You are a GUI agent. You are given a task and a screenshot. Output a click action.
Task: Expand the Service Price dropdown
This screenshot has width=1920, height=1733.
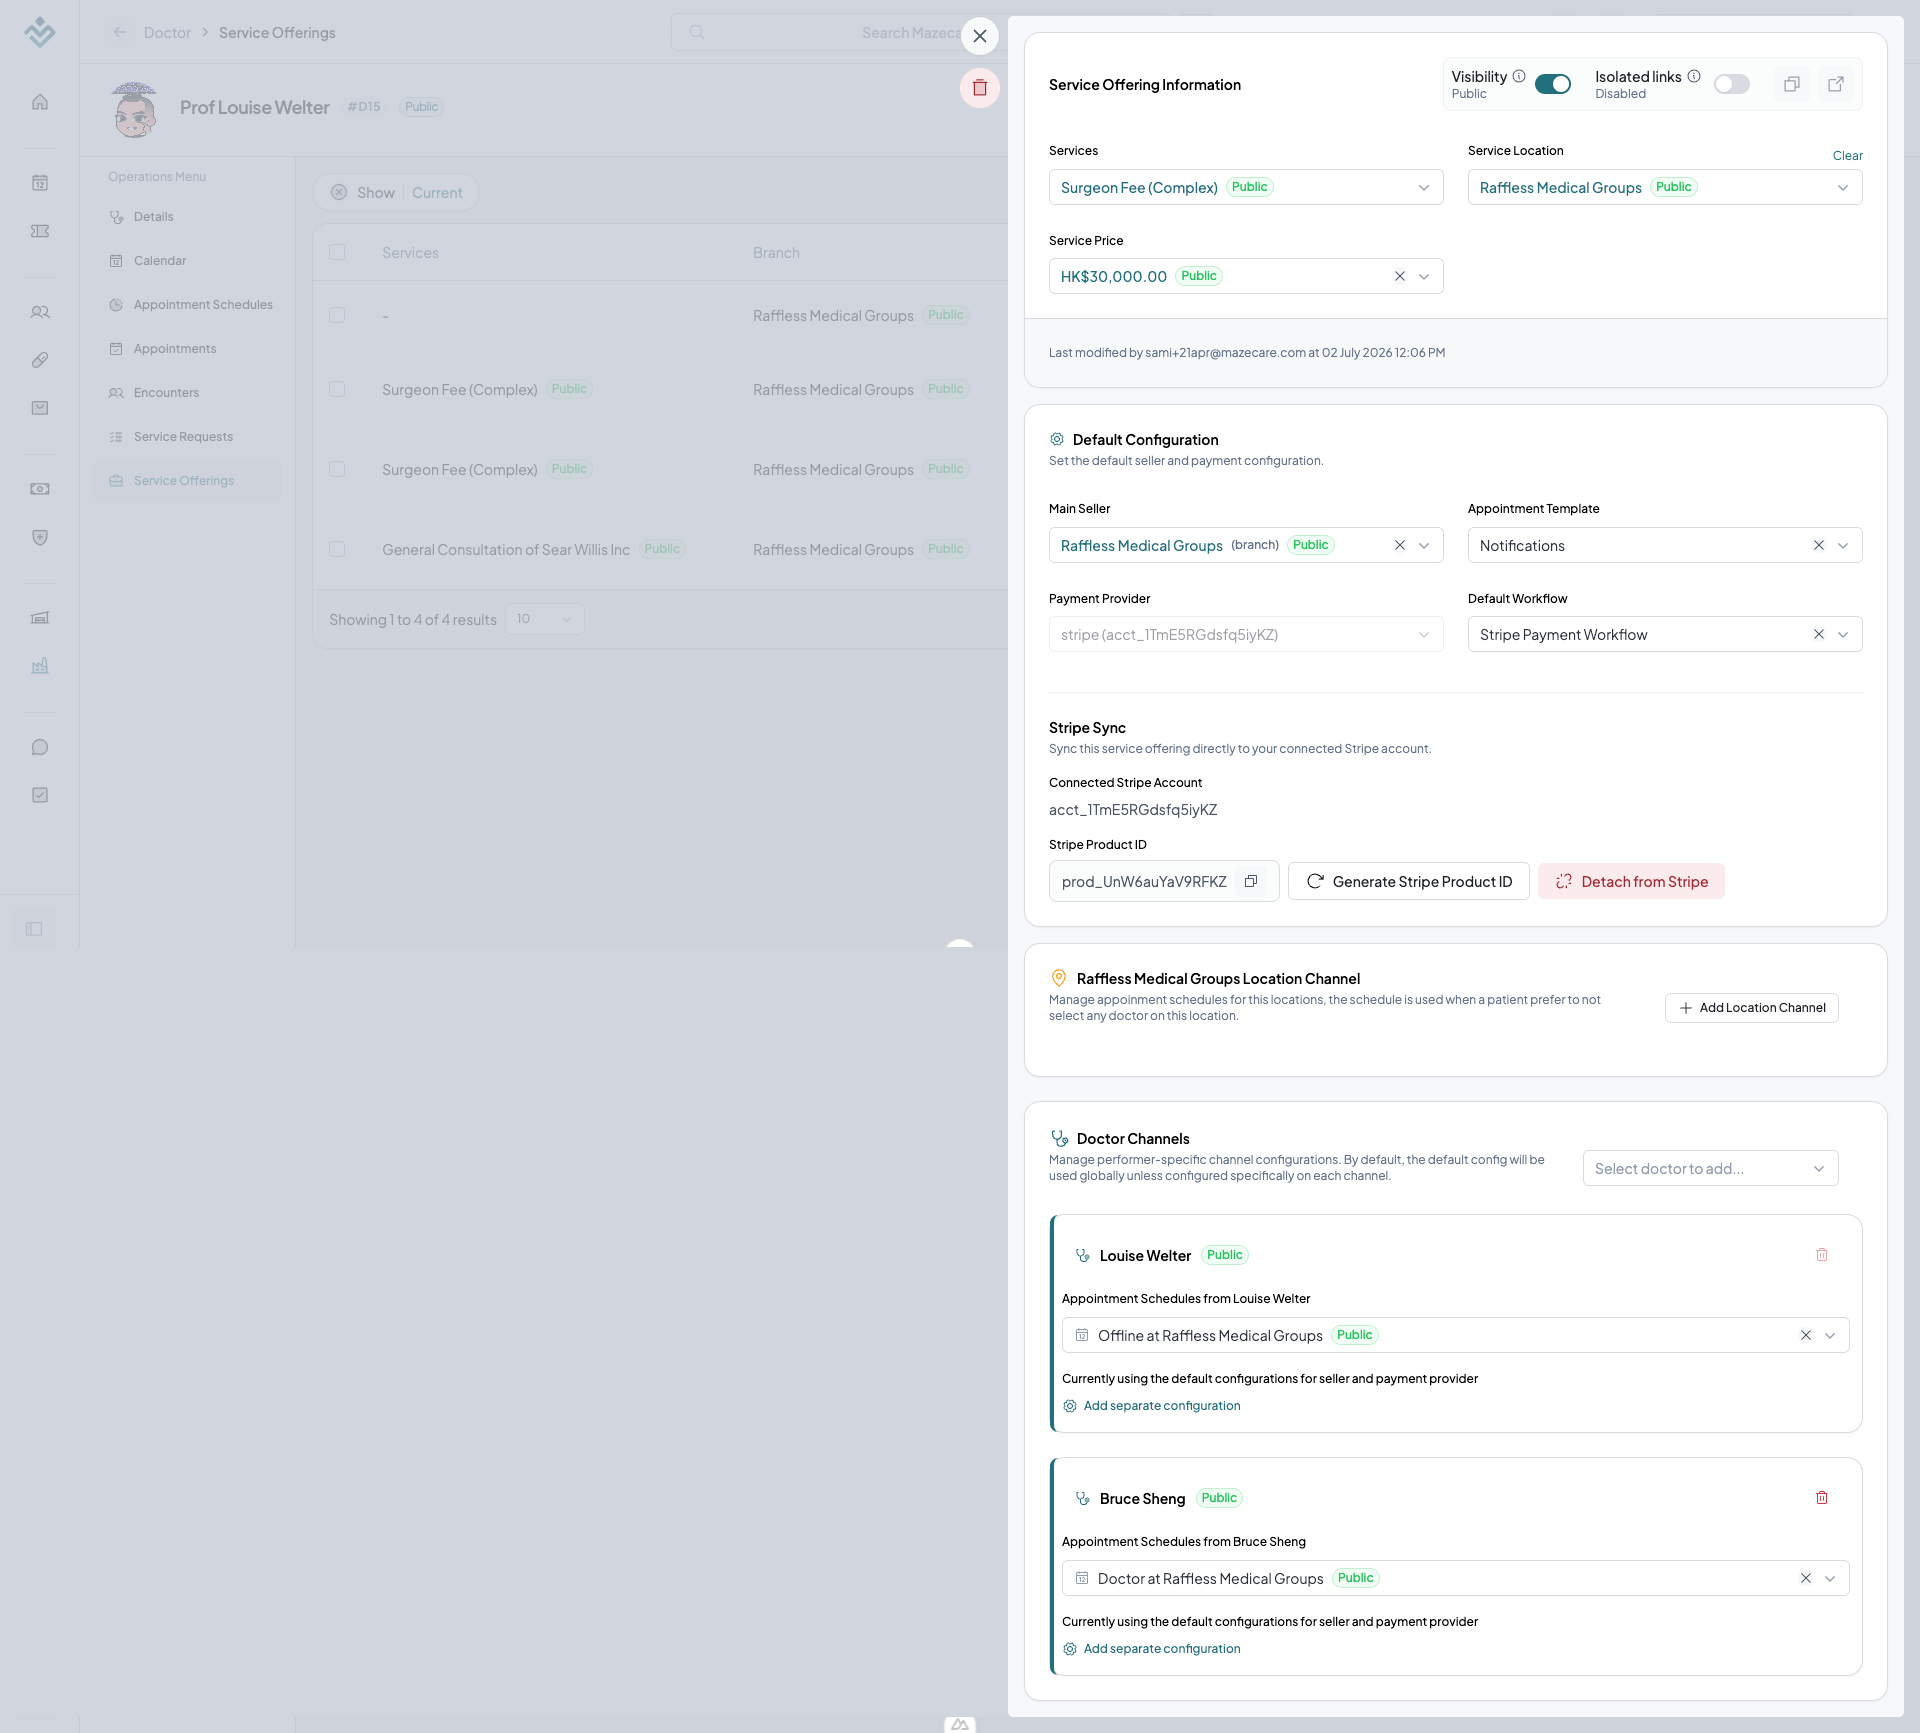click(1424, 276)
